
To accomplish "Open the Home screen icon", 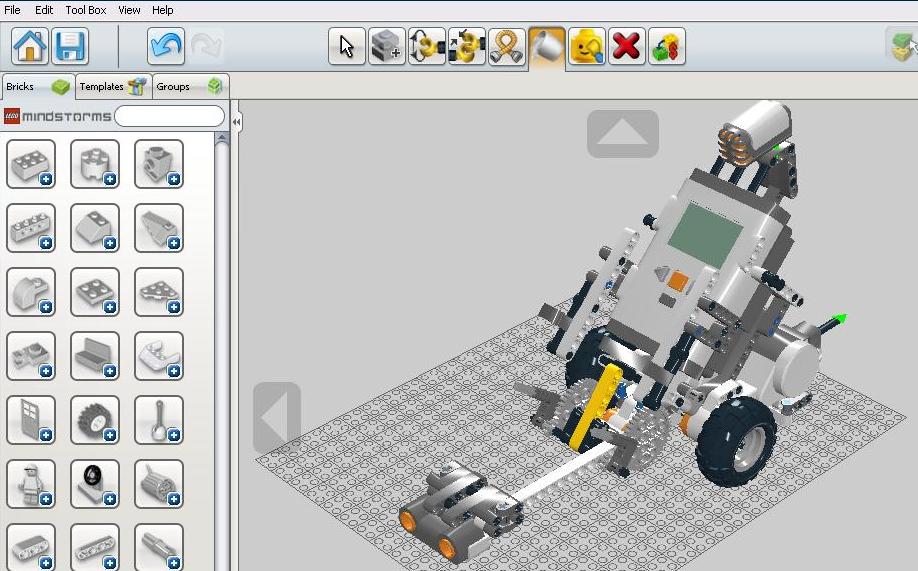I will [x=30, y=46].
